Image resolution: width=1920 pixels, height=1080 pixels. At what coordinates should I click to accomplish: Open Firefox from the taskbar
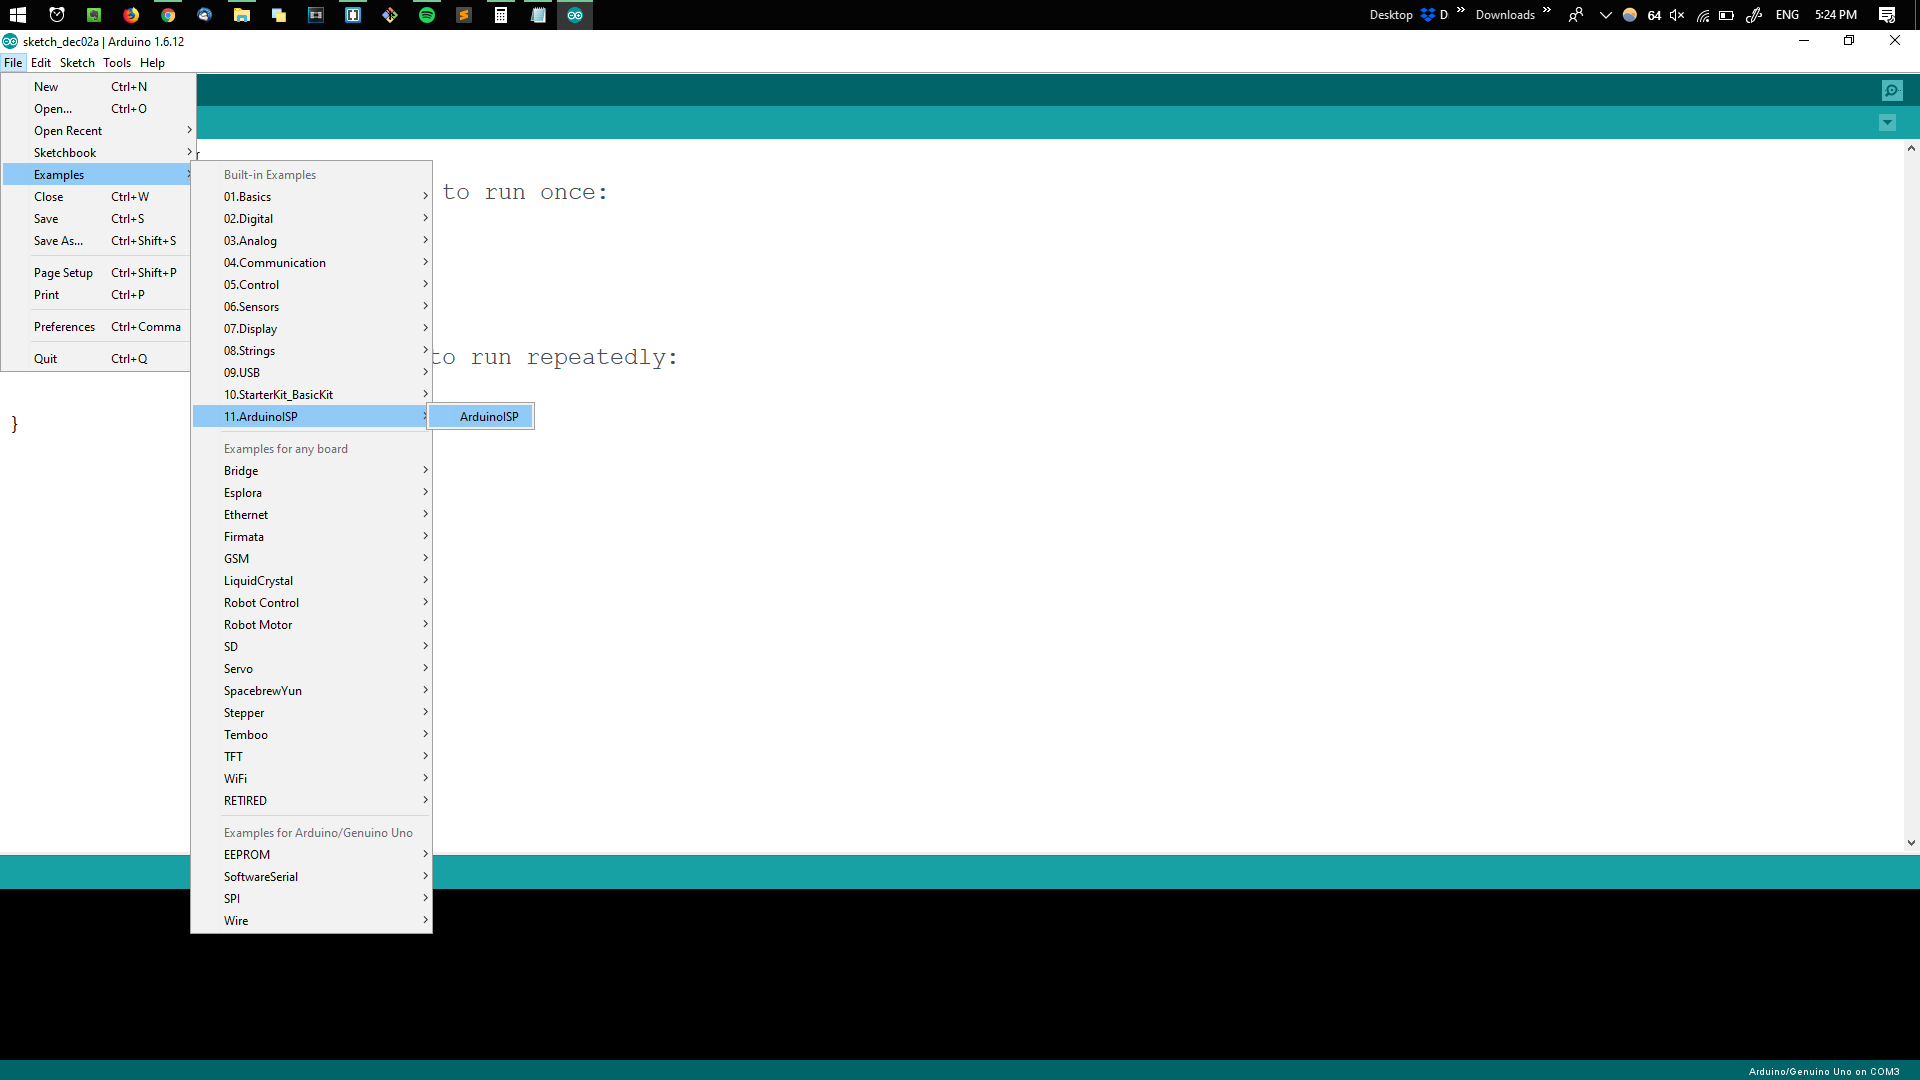point(131,15)
